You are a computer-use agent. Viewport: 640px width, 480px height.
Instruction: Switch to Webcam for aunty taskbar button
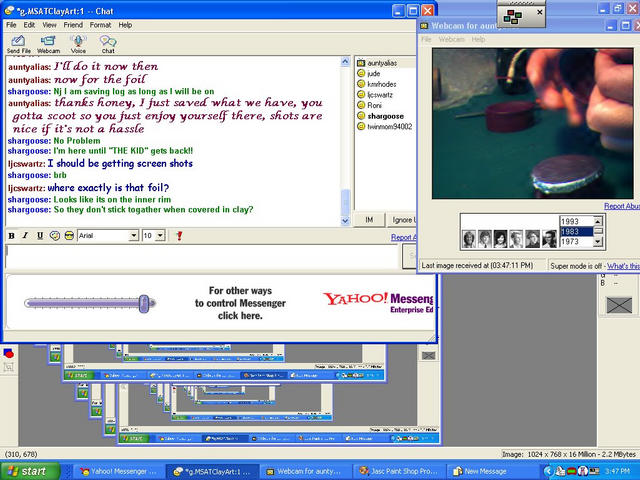tap(305, 471)
